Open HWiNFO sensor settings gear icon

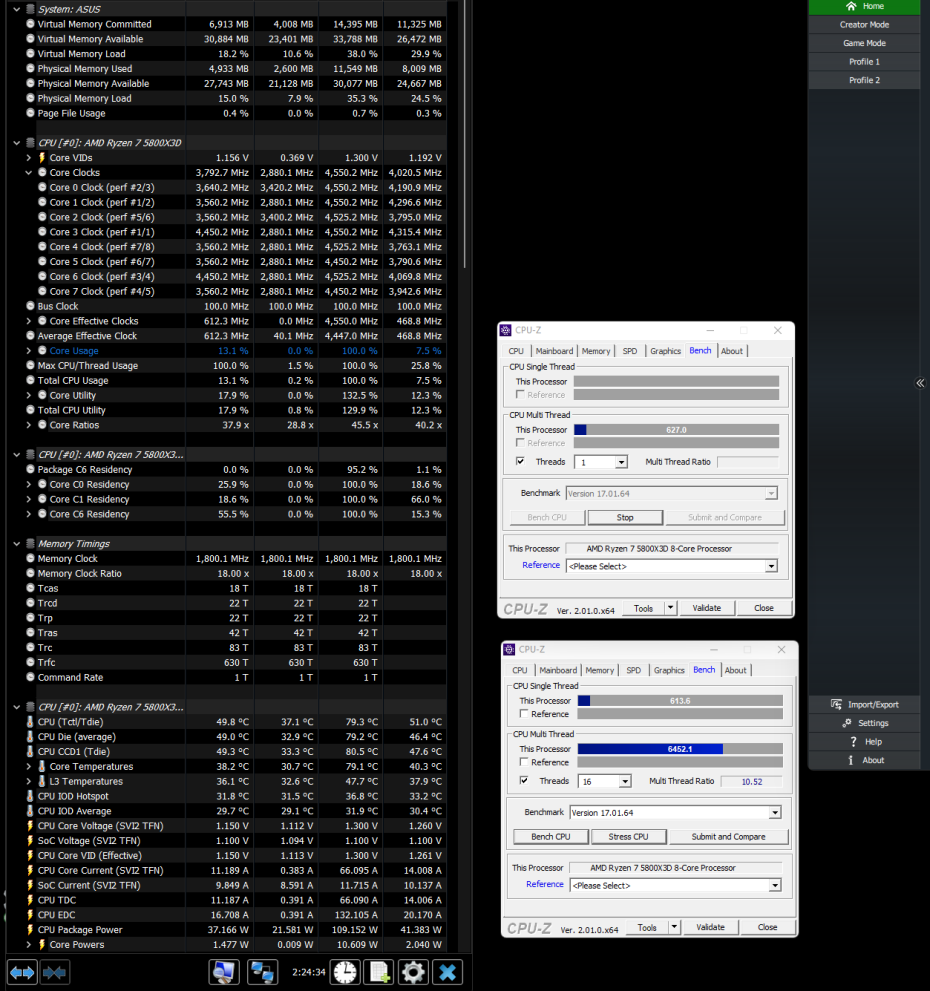coord(413,971)
